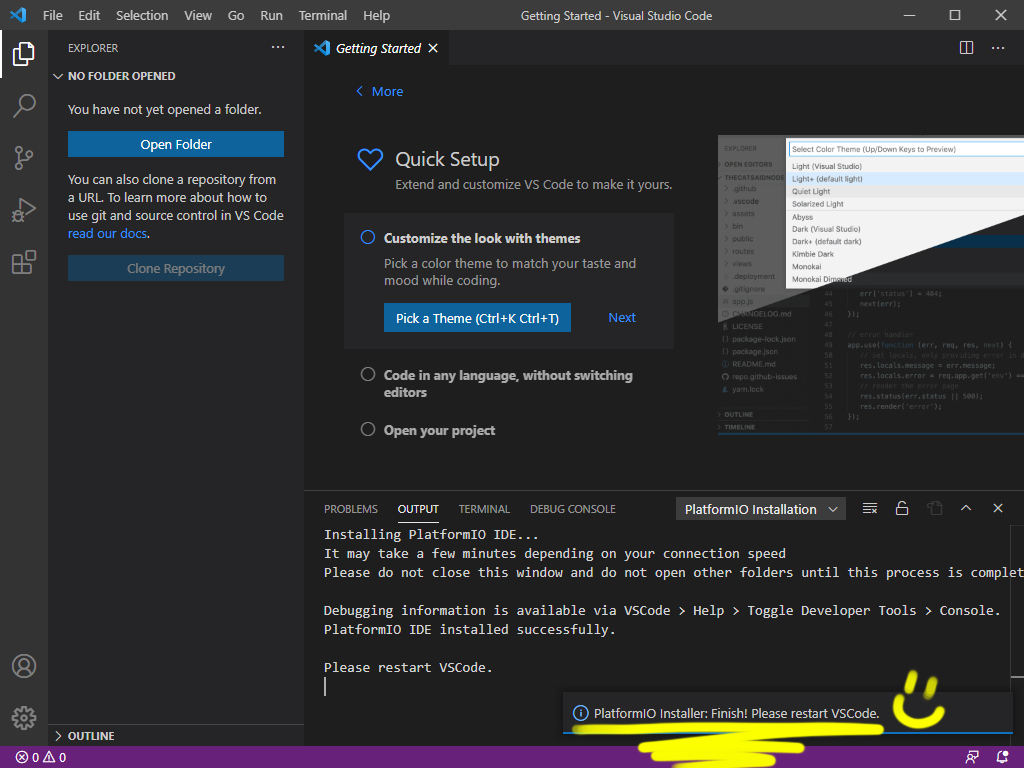This screenshot has height=768, width=1024.
Task: Open the View menu
Action: click(198, 15)
